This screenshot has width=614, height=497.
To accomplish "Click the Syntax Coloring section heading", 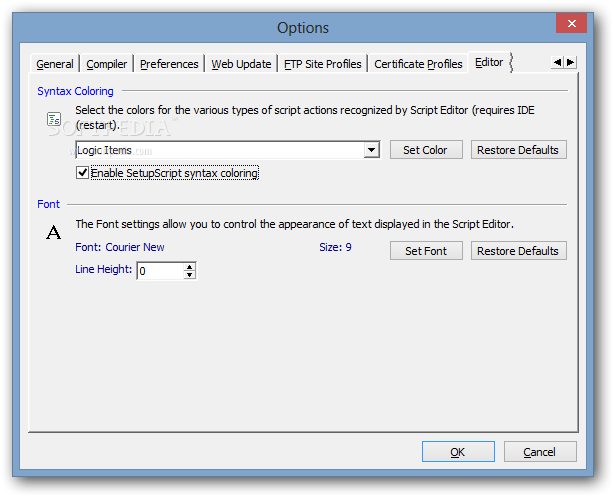I will [75, 91].
